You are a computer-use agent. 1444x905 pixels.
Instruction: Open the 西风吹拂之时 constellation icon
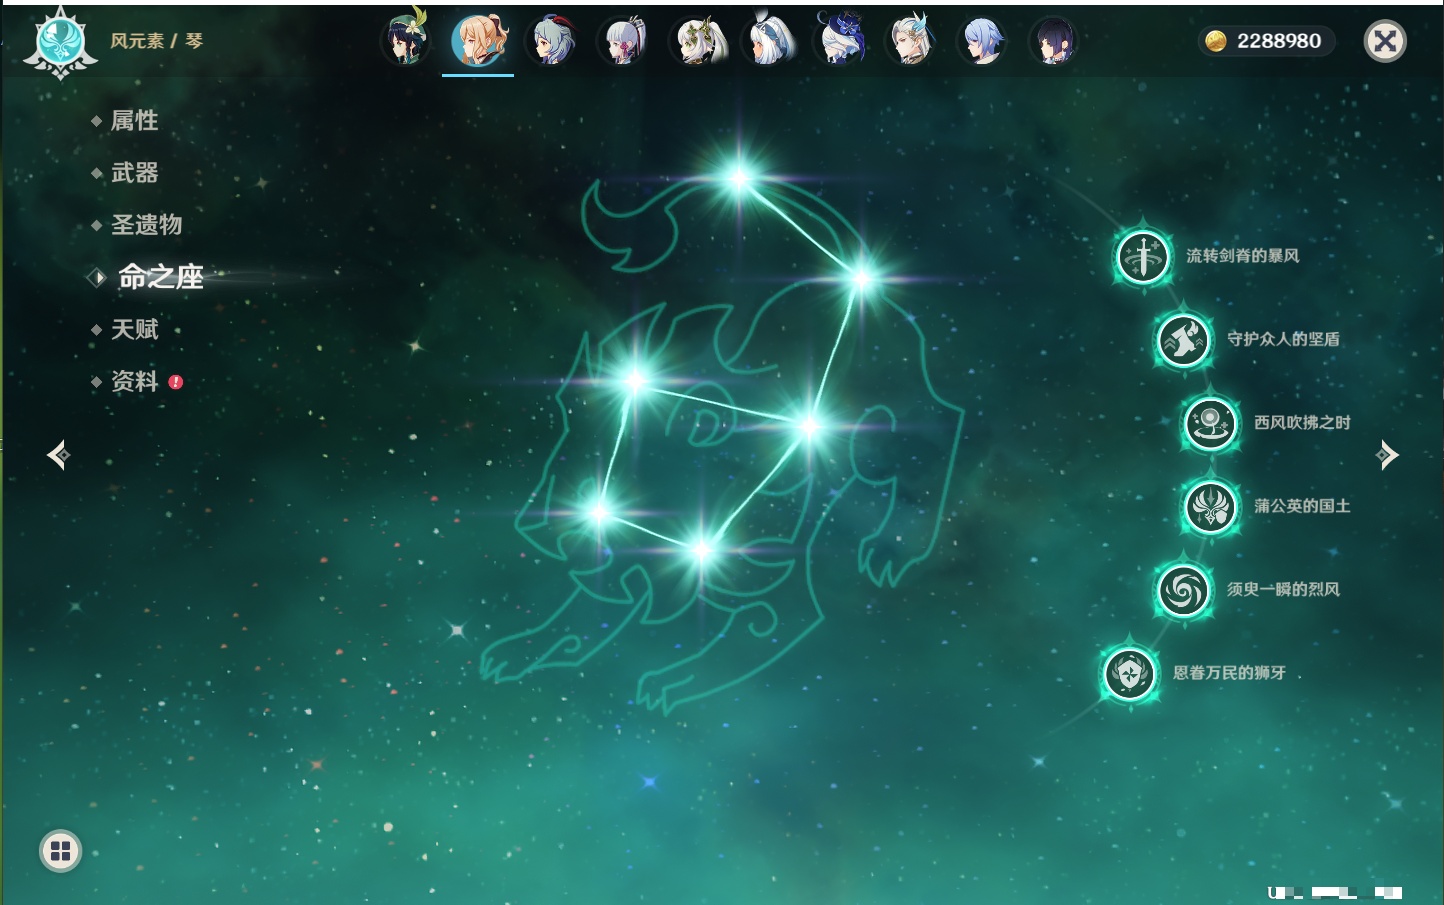(x=1210, y=423)
